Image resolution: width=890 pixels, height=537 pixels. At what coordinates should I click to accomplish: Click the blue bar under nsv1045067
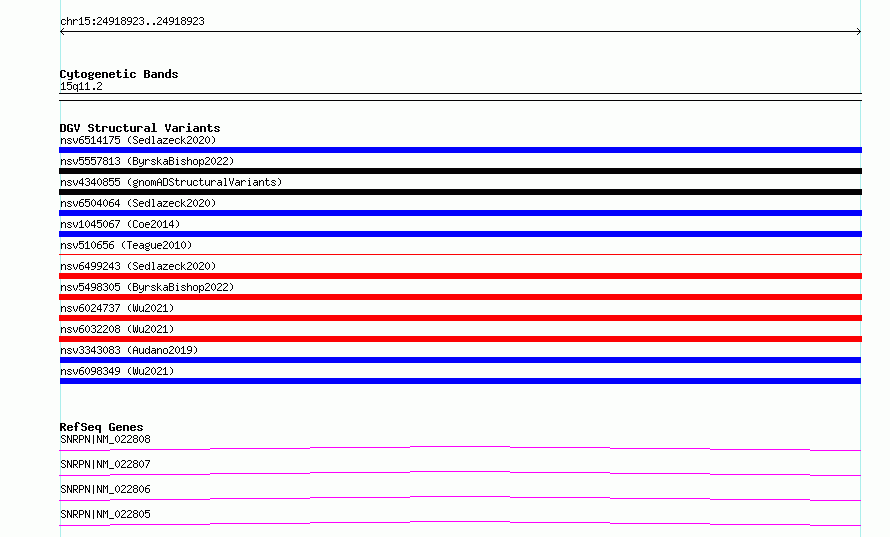click(x=460, y=234)
